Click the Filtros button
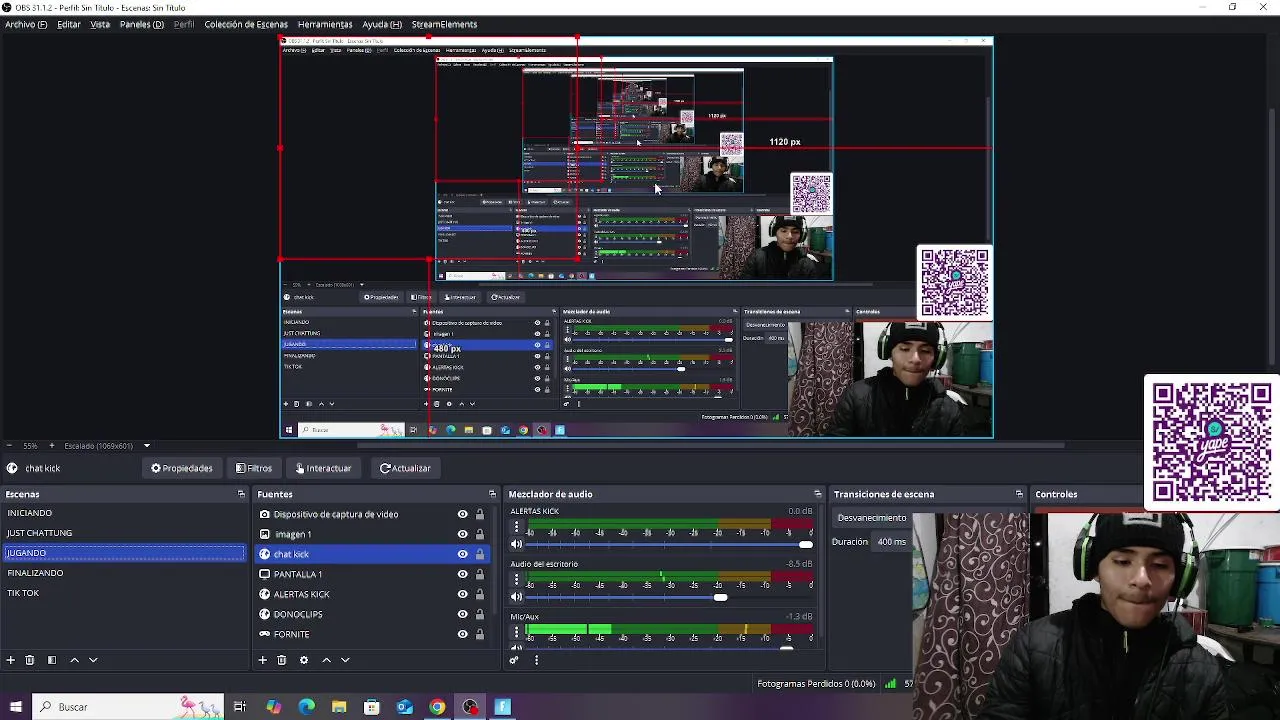 tap(254, 468)
